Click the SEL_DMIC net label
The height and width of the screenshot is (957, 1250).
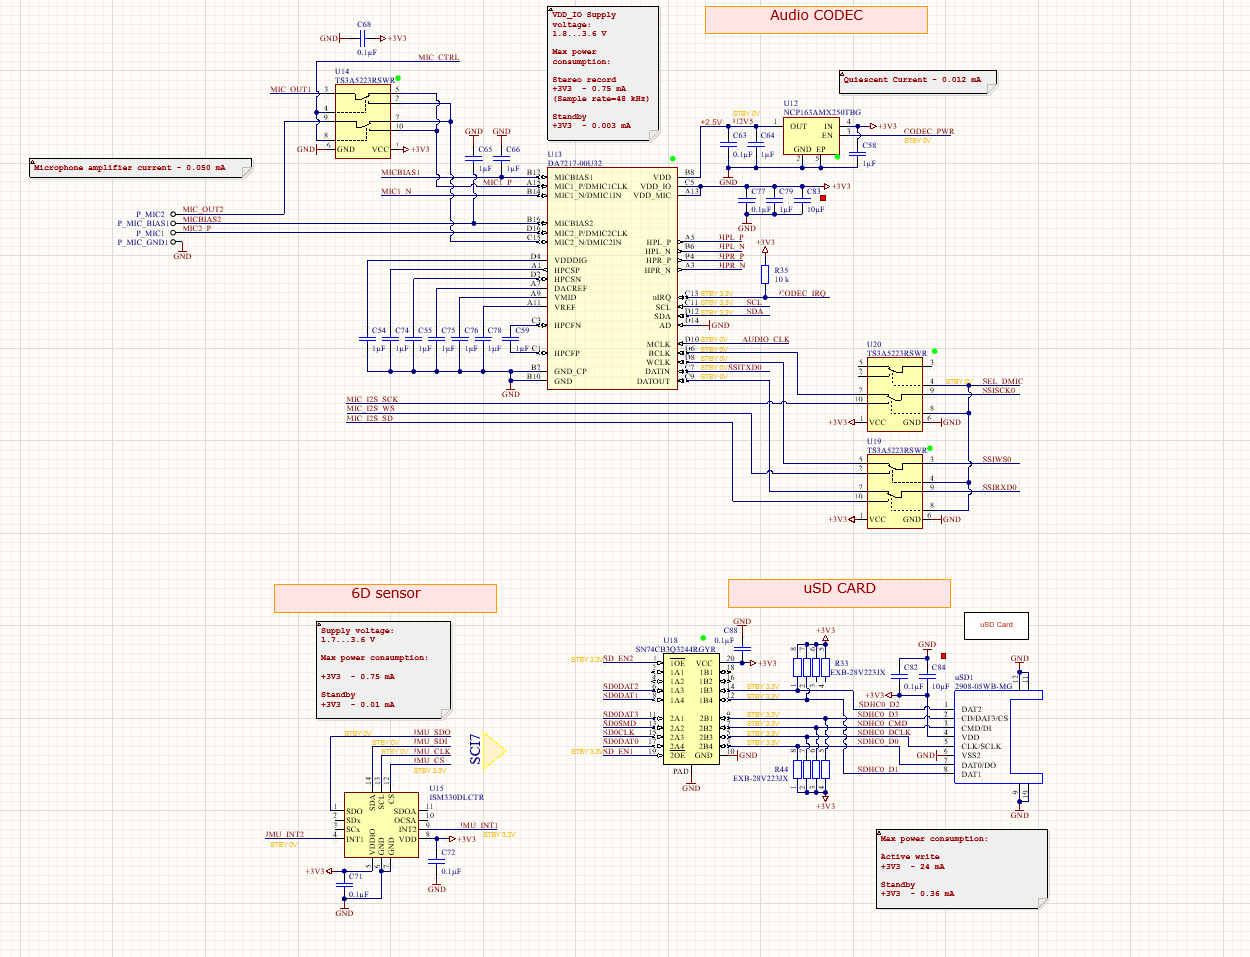tap(1002, 381)
